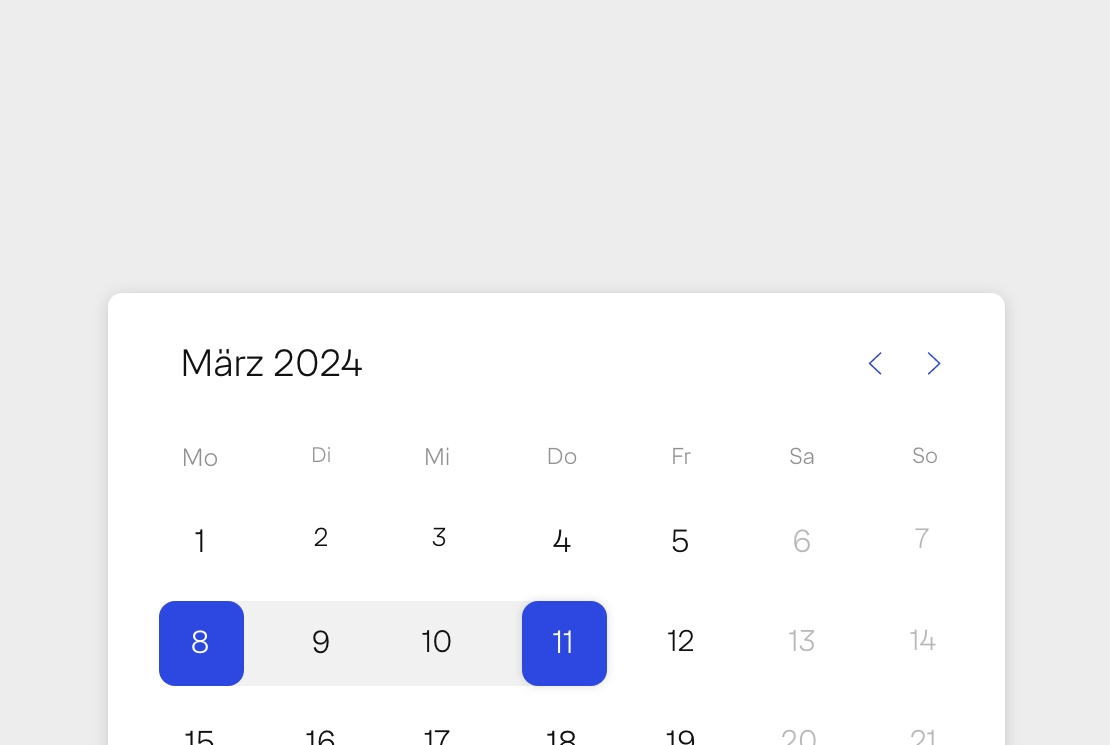The image size is (1110, 745).
Task: Select March 5 on the calendar
Action: pos(680,541)
